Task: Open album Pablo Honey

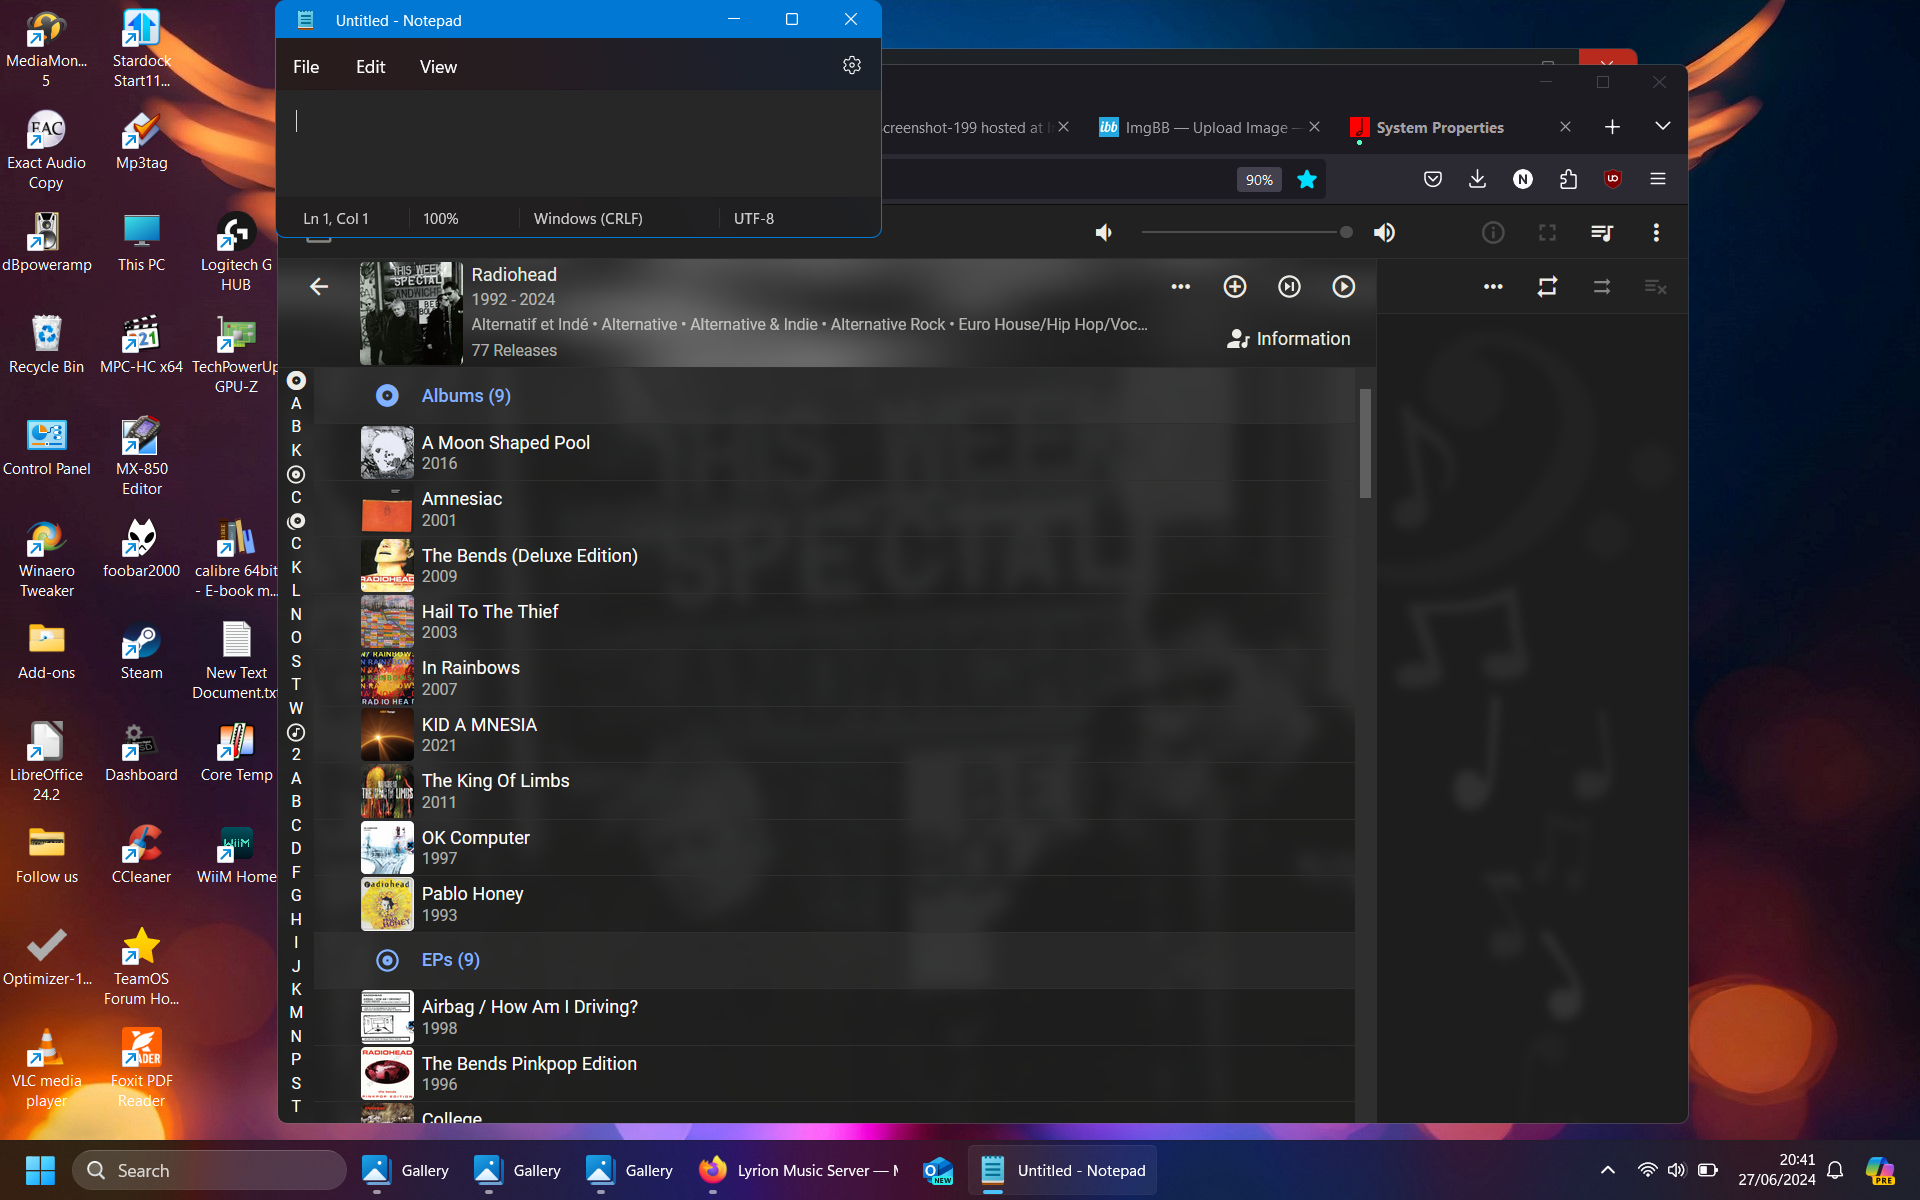Action: [835, 904]
